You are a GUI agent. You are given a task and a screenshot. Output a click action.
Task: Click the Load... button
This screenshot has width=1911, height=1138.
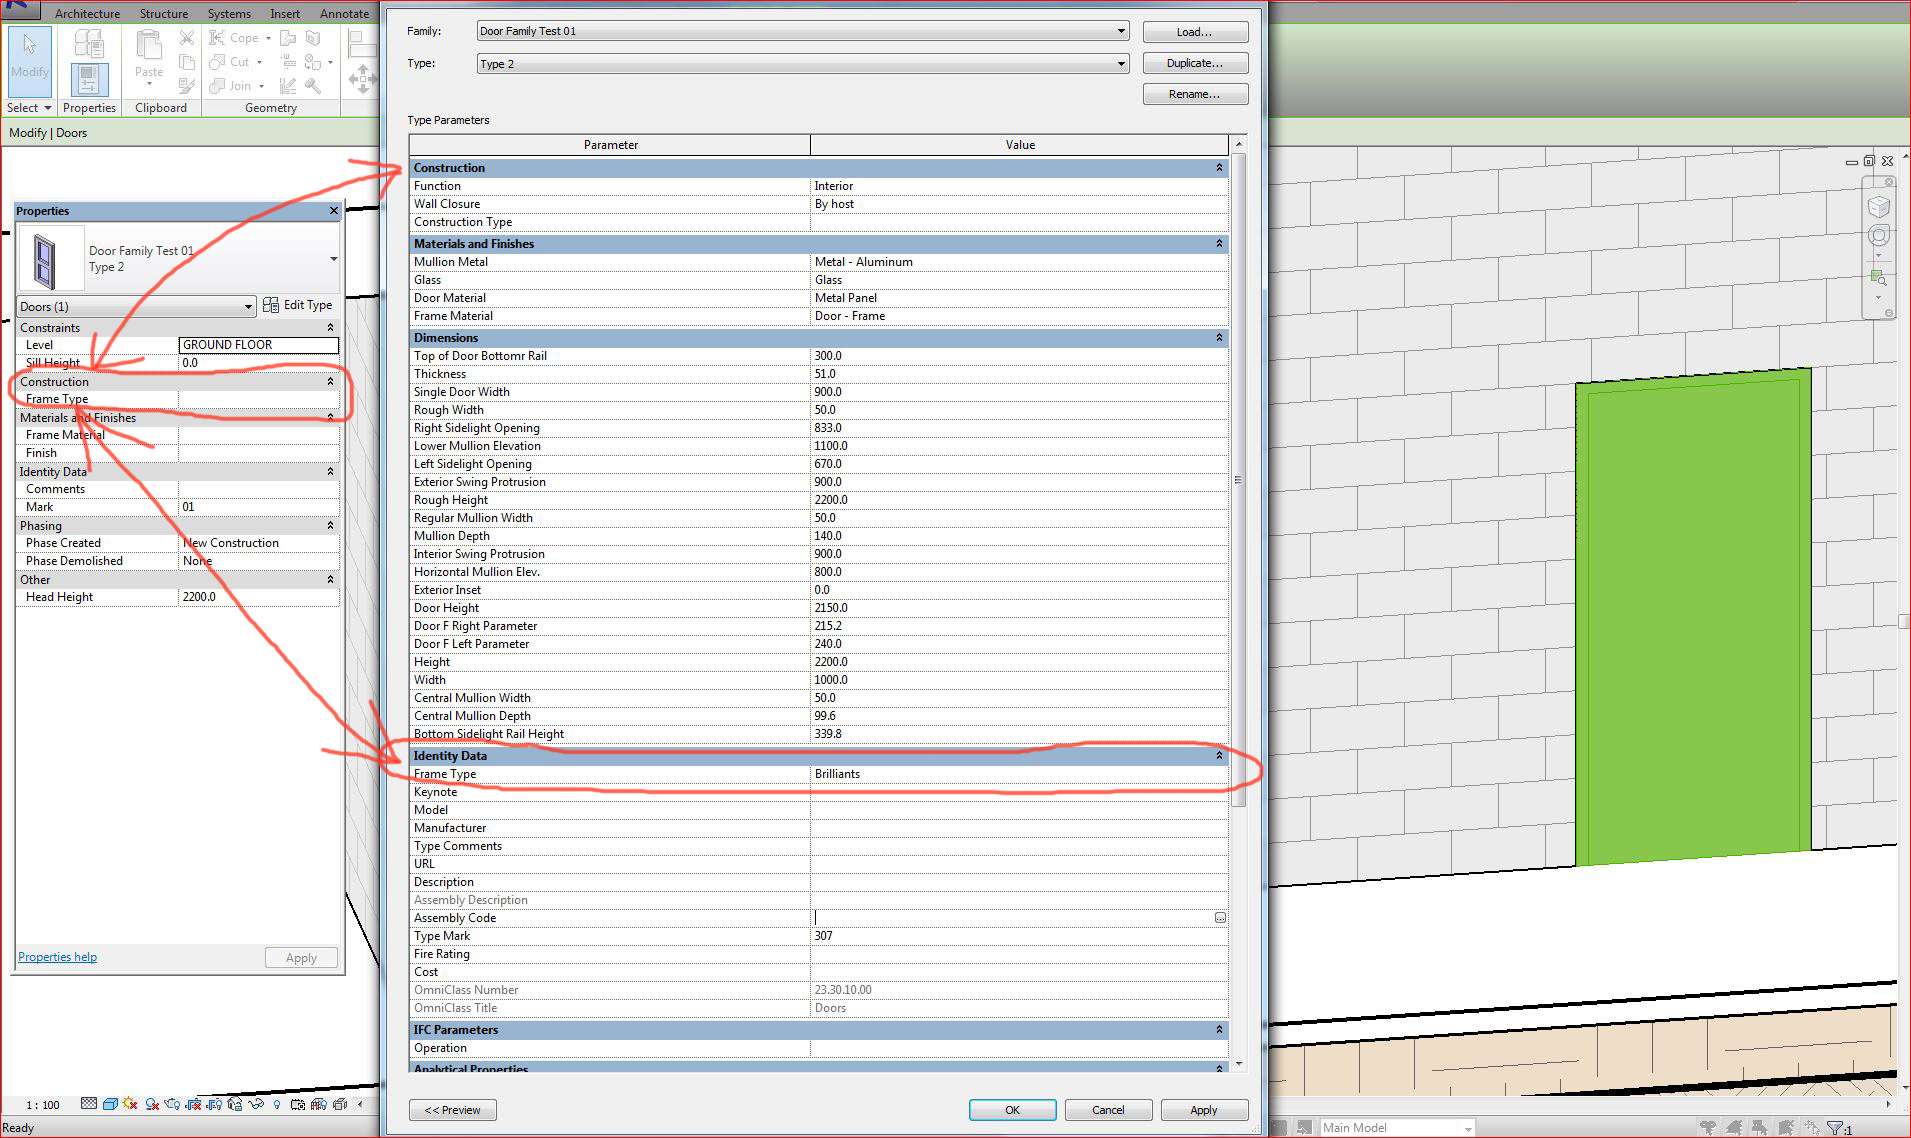click(x=1195, y=32)
